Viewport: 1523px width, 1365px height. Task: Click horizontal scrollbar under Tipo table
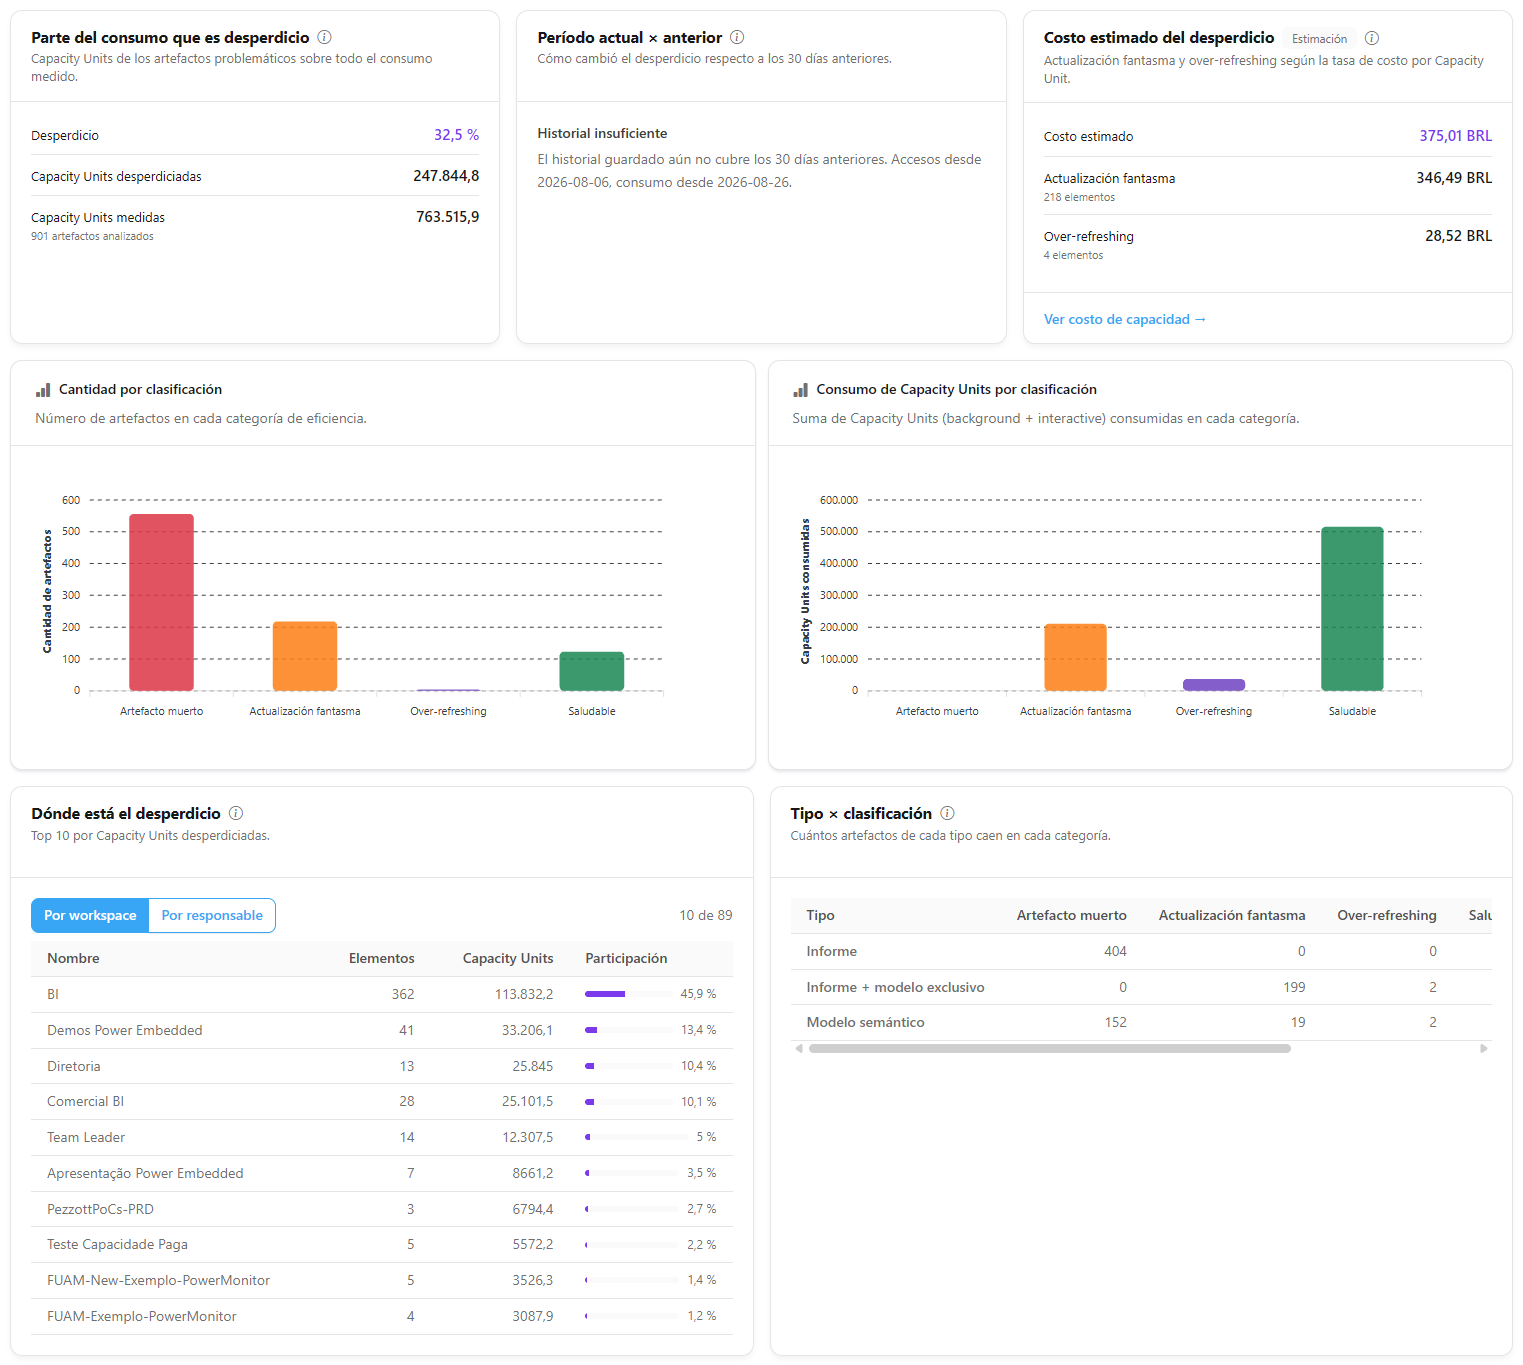pyautogui.click(x=1050, y=1049)
